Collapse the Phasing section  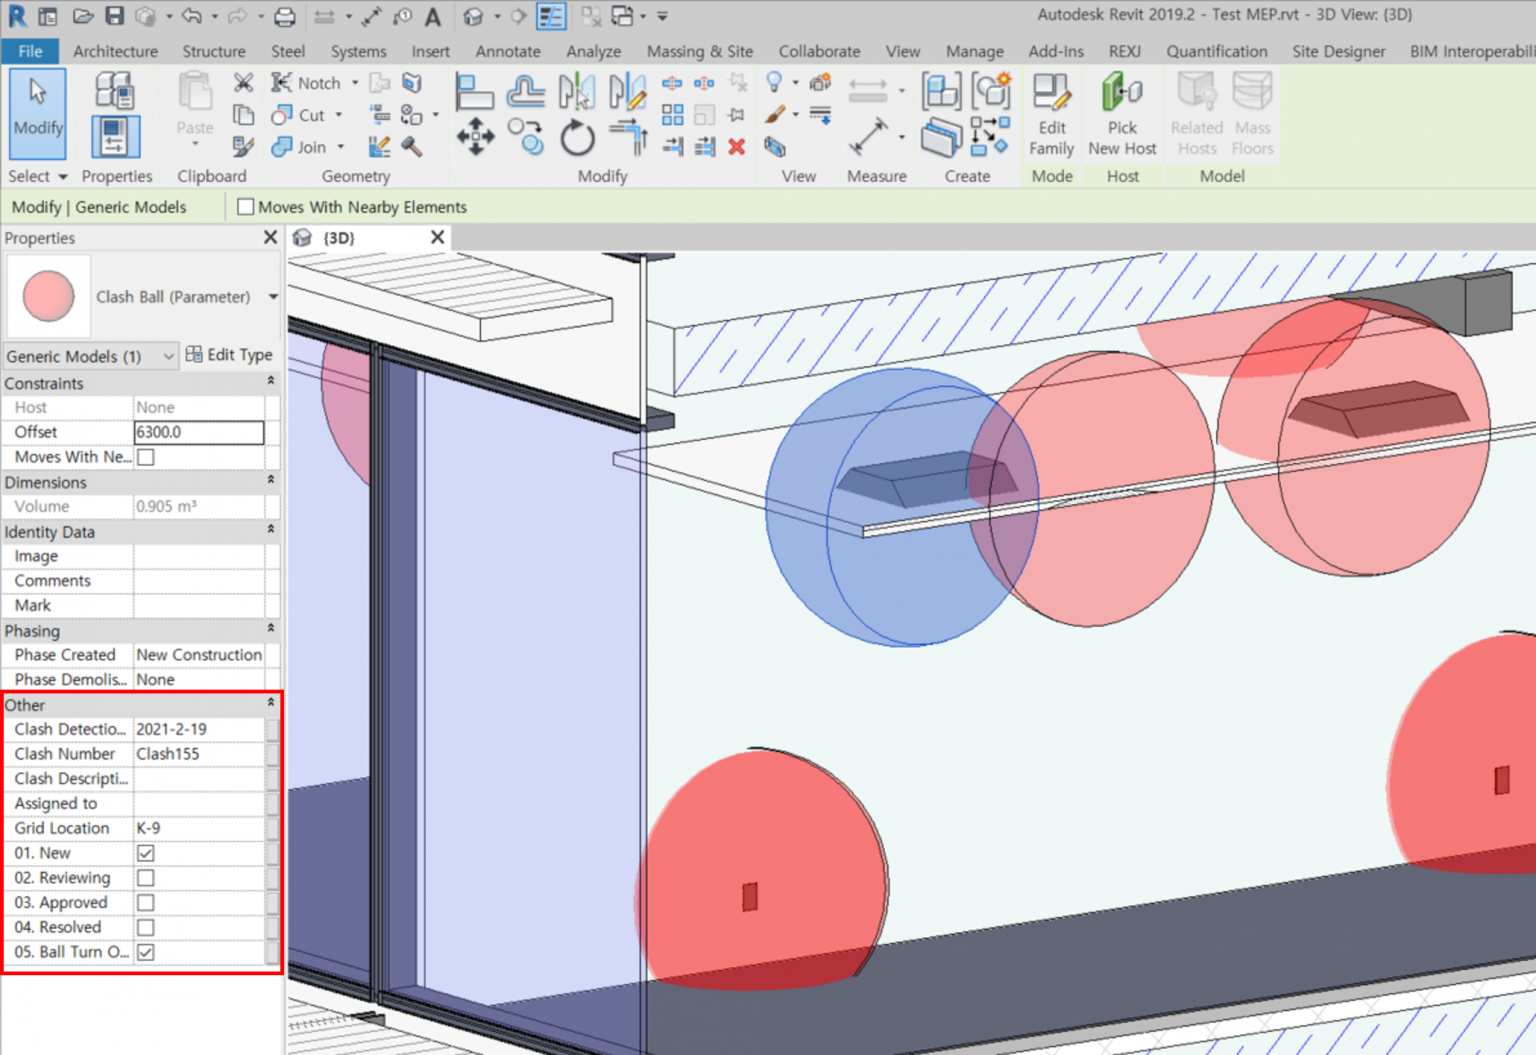coord(270,629)
